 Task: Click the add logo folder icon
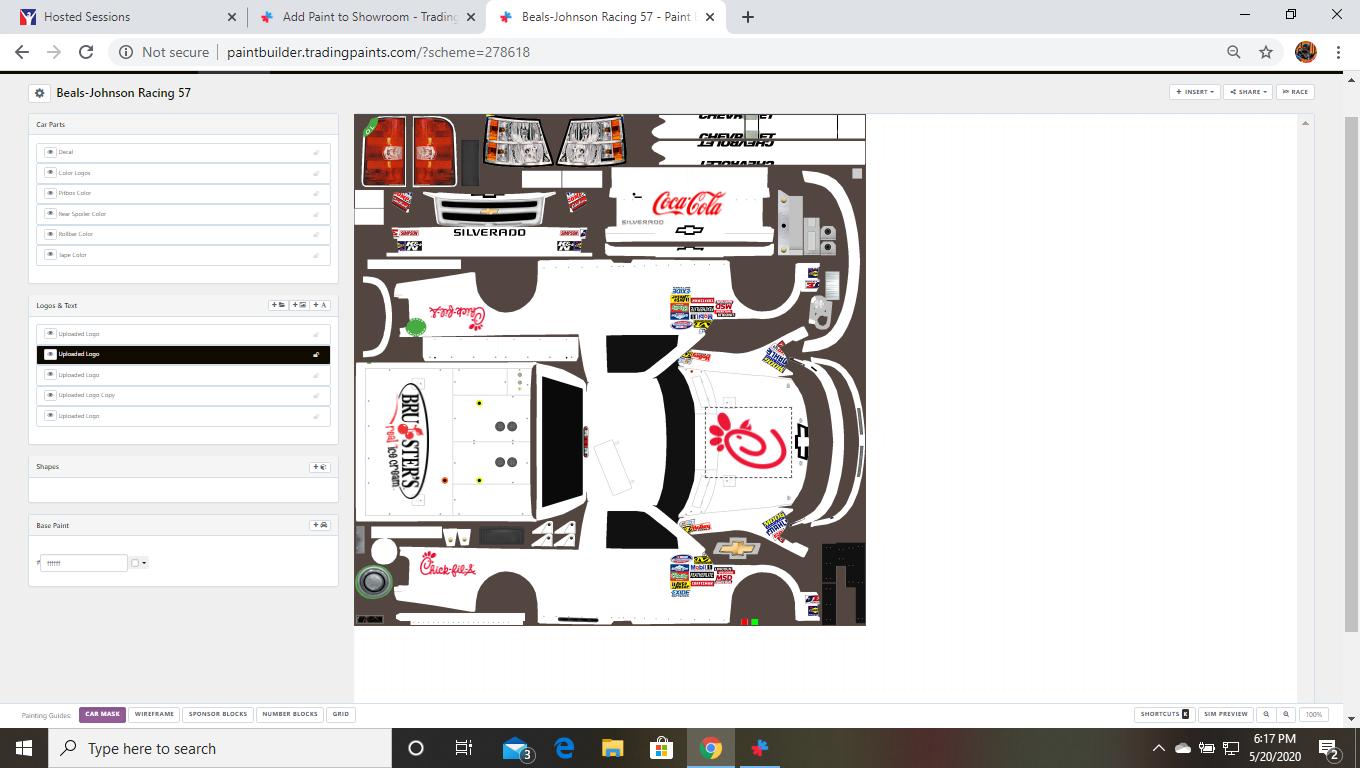pos(279,305)
